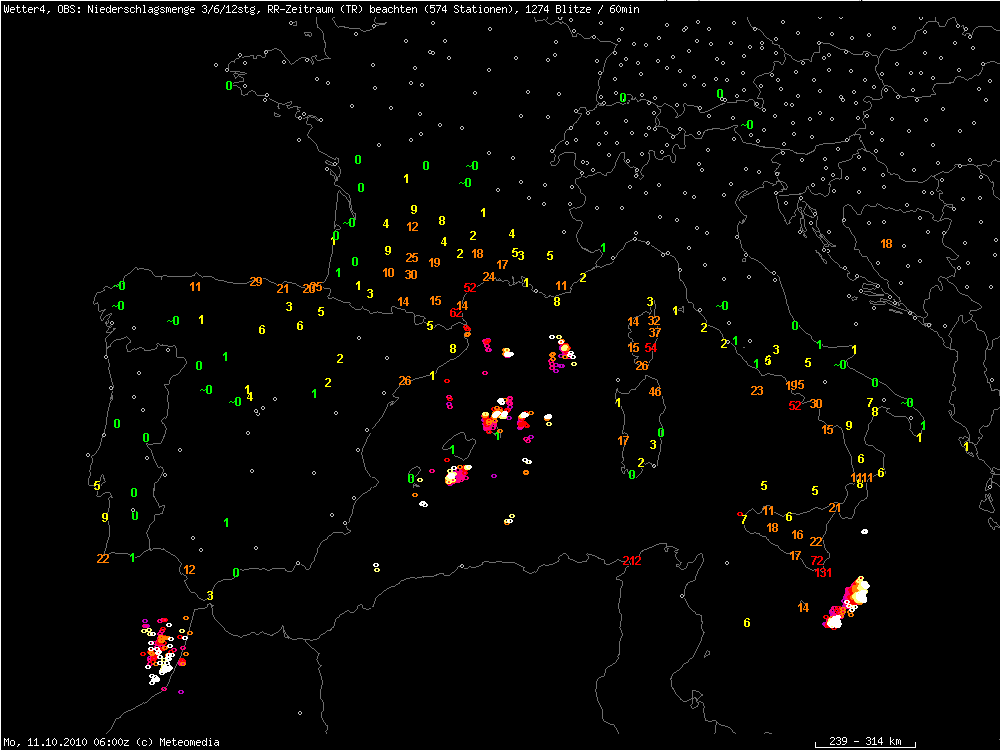Click the orange 46 value over Sardinia

[x=655, y=392]
